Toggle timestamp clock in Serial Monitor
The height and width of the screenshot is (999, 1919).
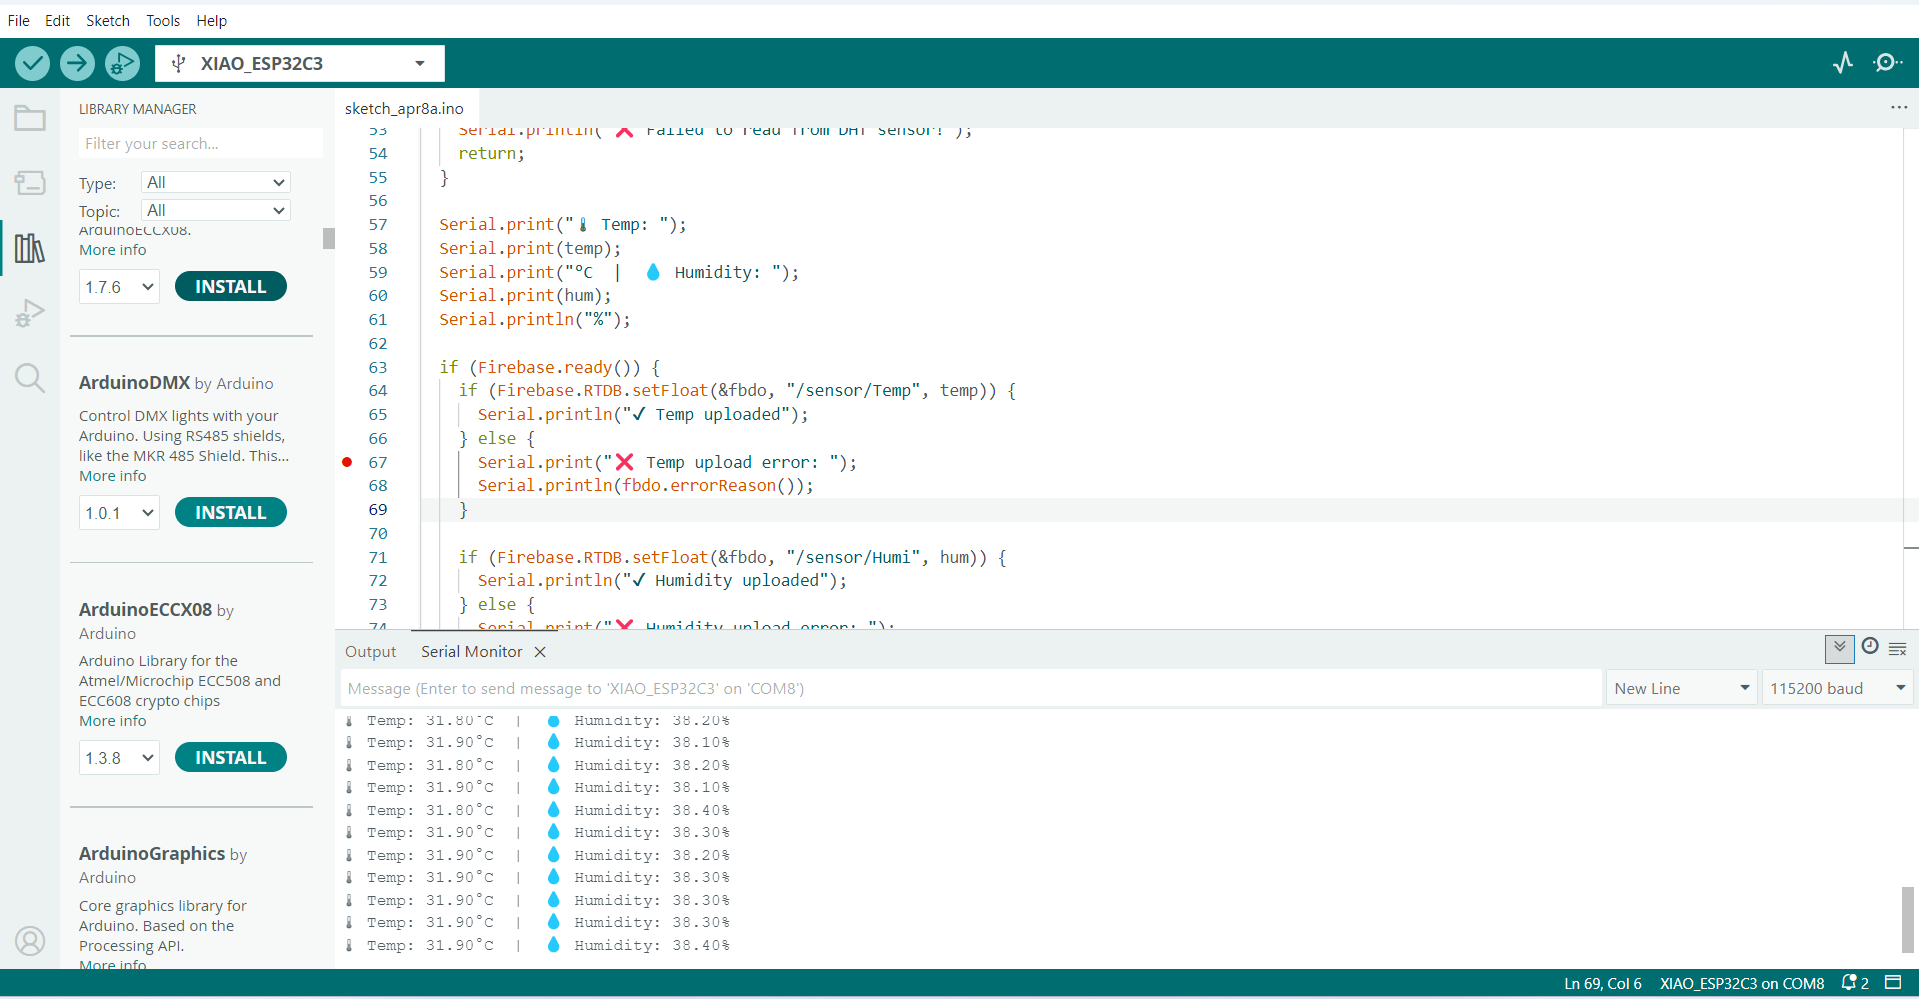1870,647
